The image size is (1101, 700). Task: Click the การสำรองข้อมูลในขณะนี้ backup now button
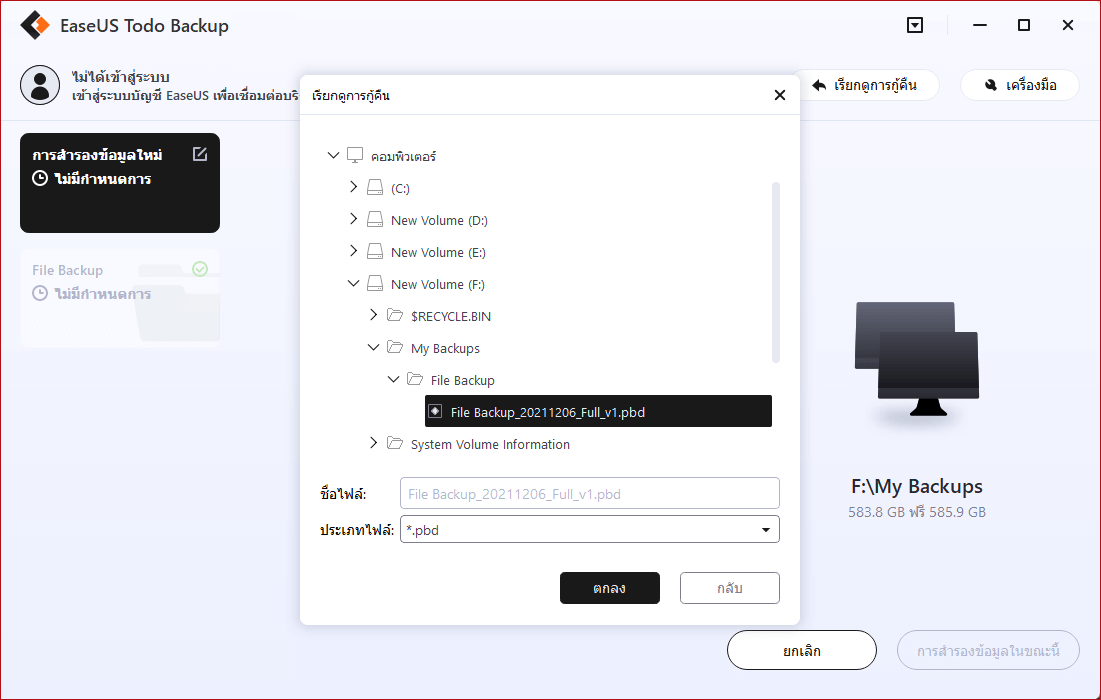coord(988,650)
